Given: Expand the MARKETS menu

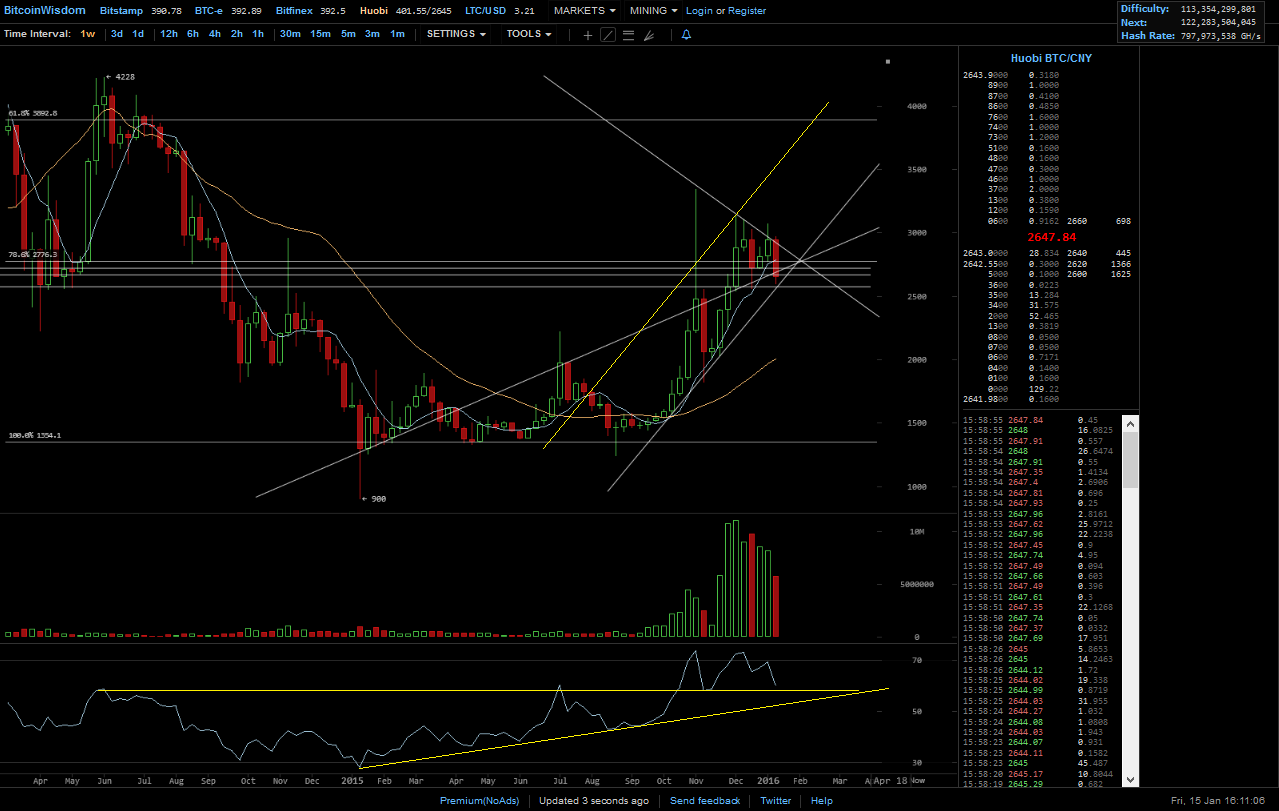Looking at the screenshot, I should 585,11.
